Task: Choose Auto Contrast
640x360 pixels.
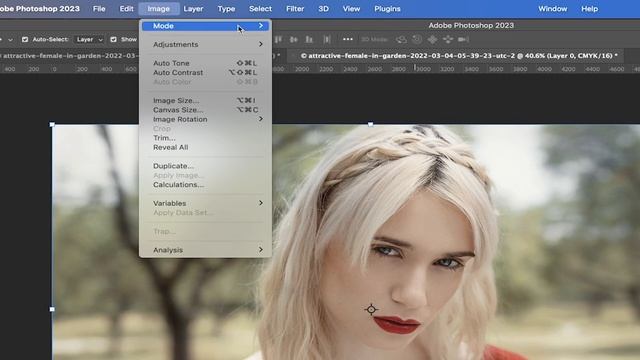Action: pos(206,73)
